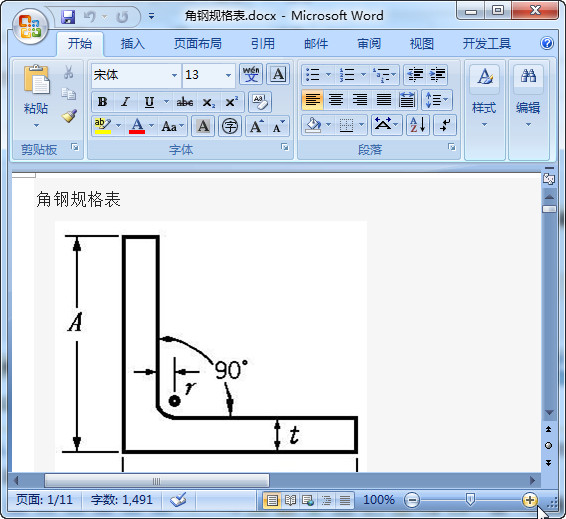Open the 邮件 tab
The image size is (566, 519).
(x=316, y=44)
